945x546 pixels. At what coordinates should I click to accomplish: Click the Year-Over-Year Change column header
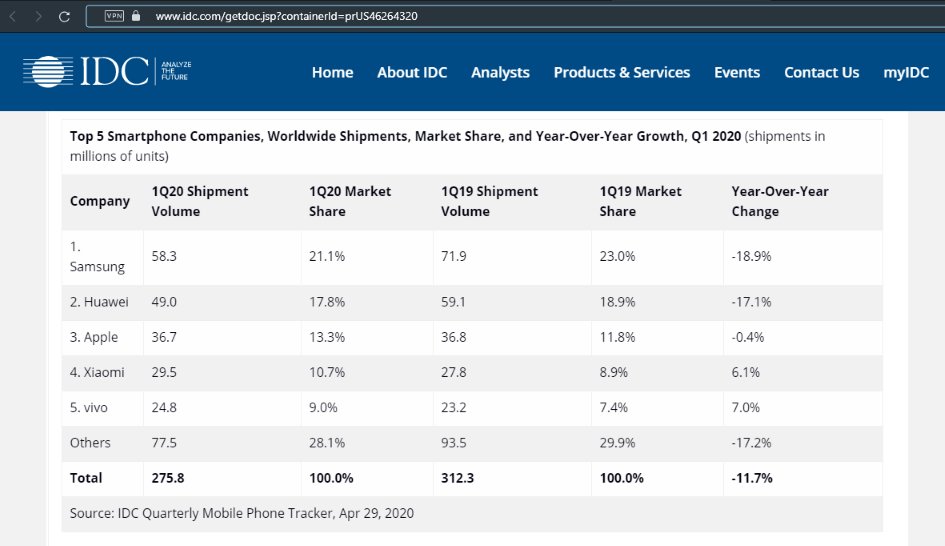pyautogui.click(x=780, y=201)
